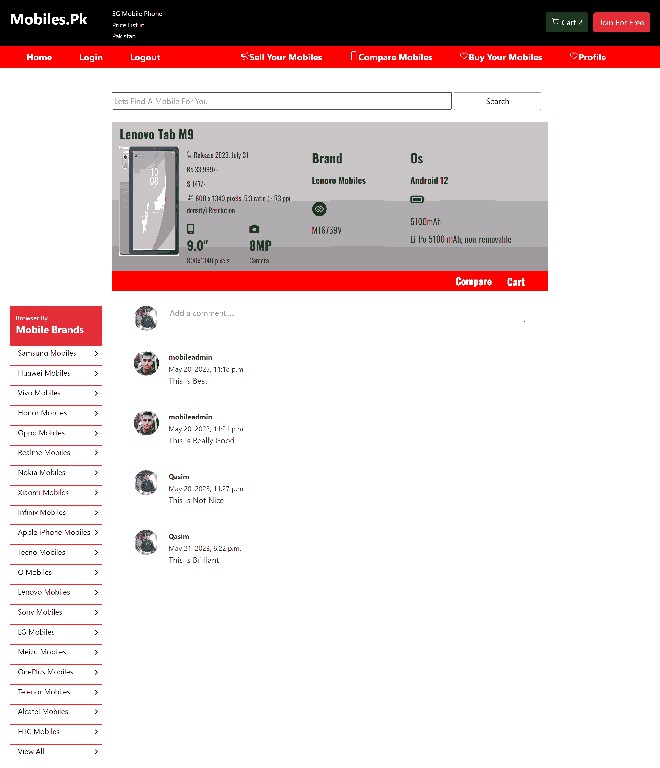Open the Login menu item
The height and width of the screenshot is (768, 660).
coord(91,57)
